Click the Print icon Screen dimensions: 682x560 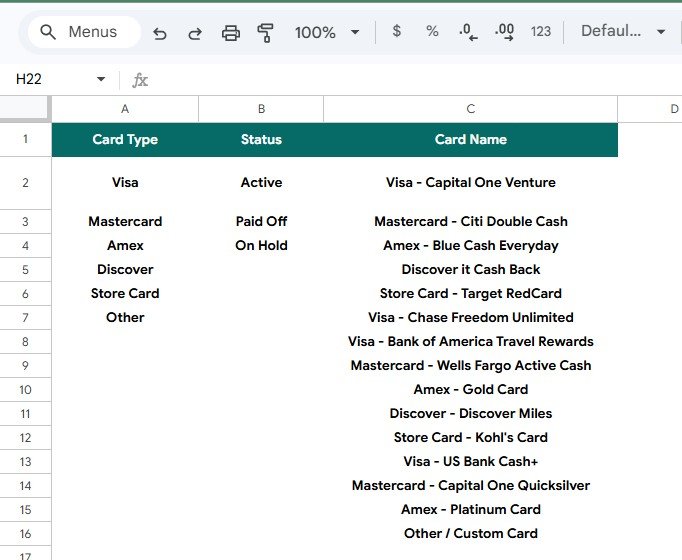point(231,33)
